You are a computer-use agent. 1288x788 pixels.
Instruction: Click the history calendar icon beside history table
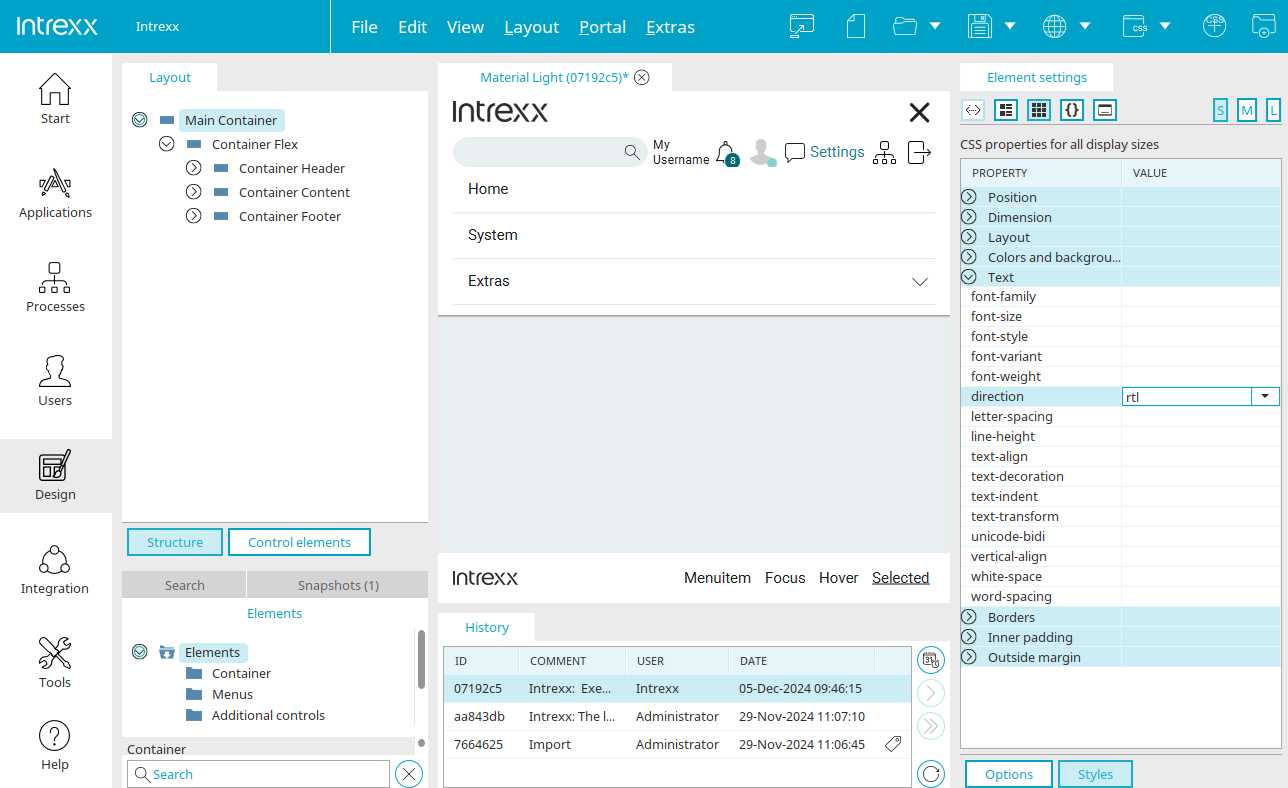(x=931, y=660)
